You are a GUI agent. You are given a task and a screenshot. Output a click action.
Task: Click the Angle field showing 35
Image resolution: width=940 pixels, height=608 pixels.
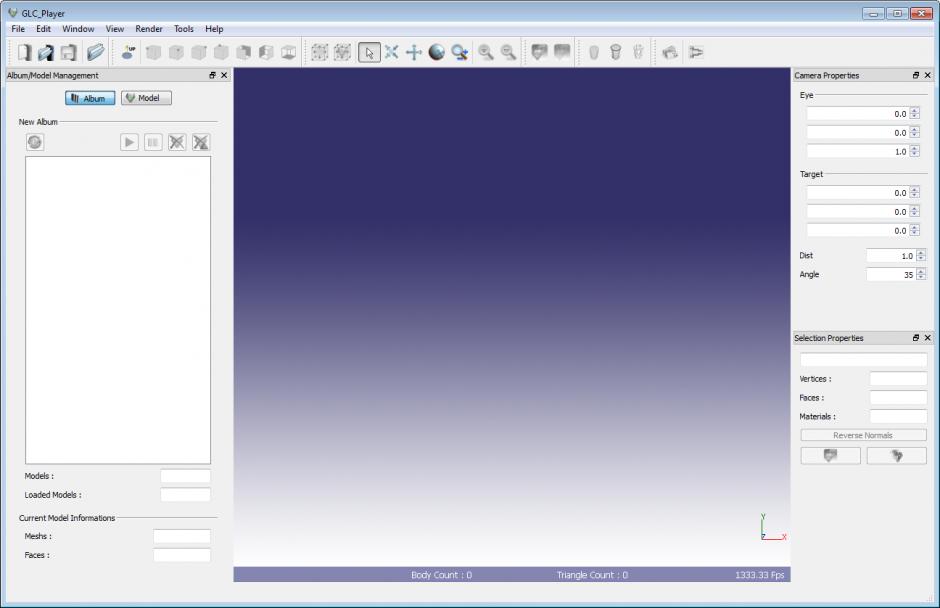[x=891, y=275]
